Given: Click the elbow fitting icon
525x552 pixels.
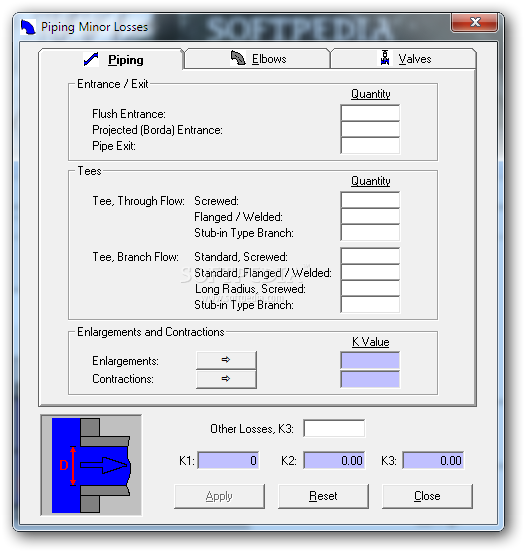Looking at the screenshot, I should (x=238, y=58).
